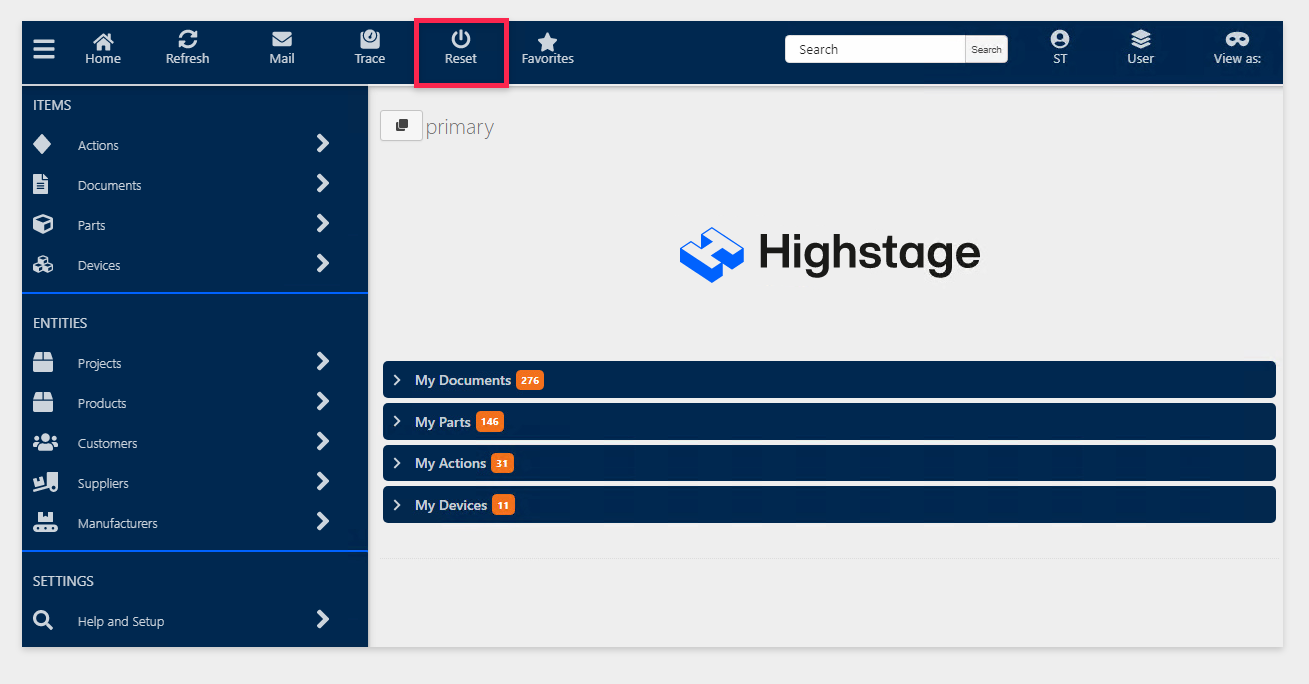1309x684 pixels.
Task: Click the Suppliers label
Action: tap(103, 484)
